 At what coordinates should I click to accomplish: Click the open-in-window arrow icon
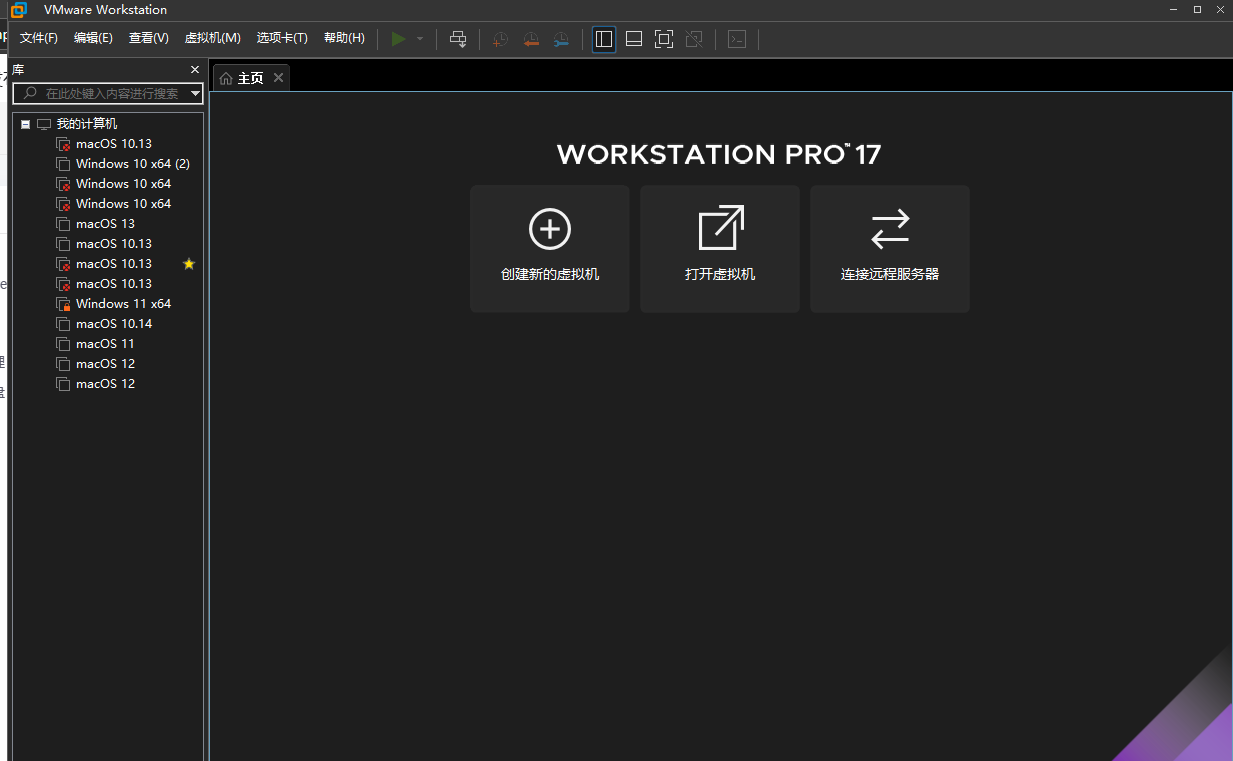click(721, 228)
